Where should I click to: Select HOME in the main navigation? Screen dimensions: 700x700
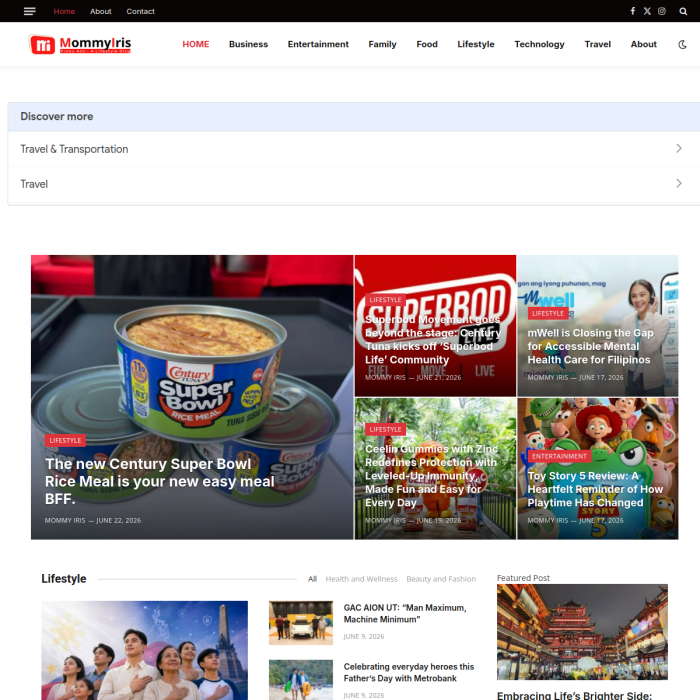(196, 44)
